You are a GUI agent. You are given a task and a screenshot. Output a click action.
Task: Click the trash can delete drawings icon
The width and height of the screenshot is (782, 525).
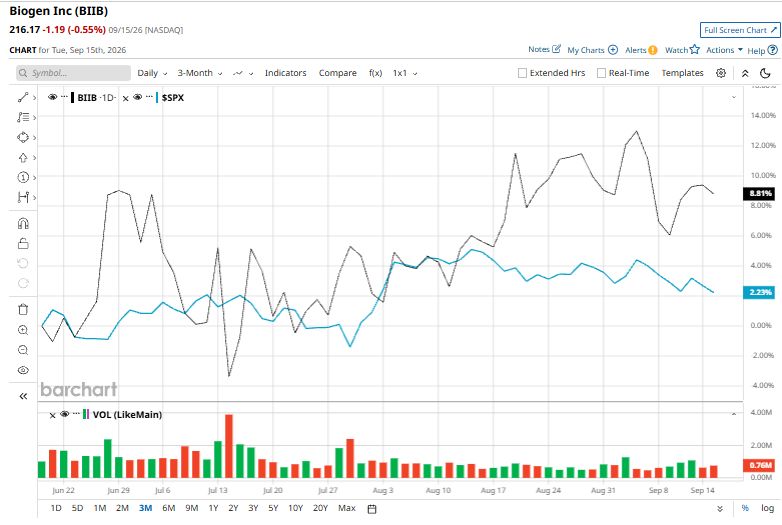pos(23,310)
